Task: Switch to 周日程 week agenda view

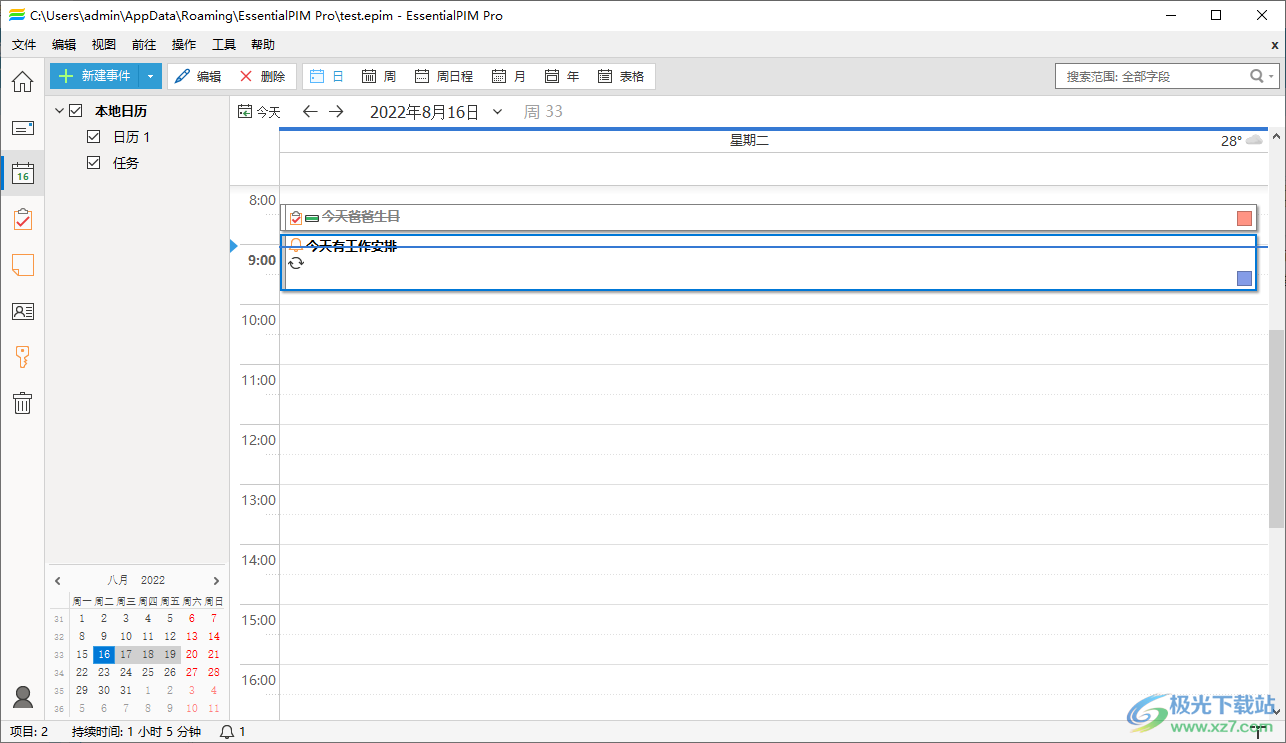Action: tap(444, 76)
